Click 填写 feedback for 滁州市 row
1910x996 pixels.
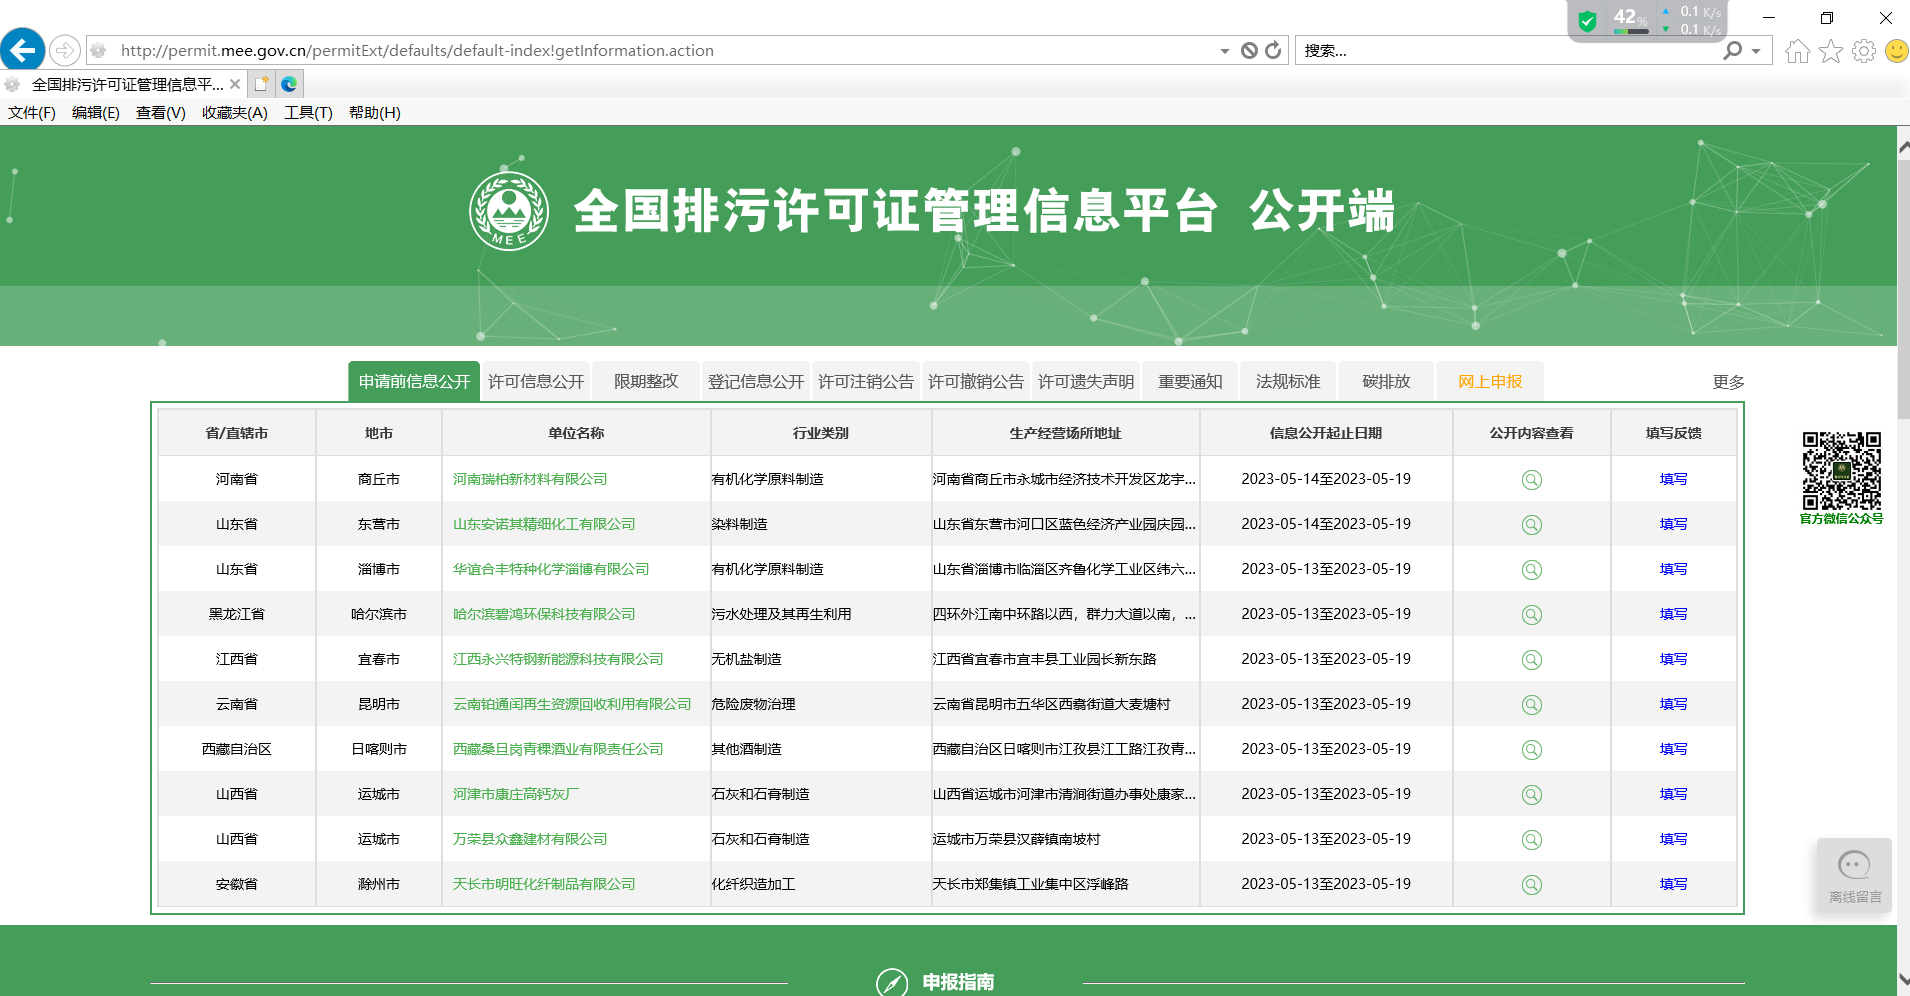click(x=1673, y=884)
